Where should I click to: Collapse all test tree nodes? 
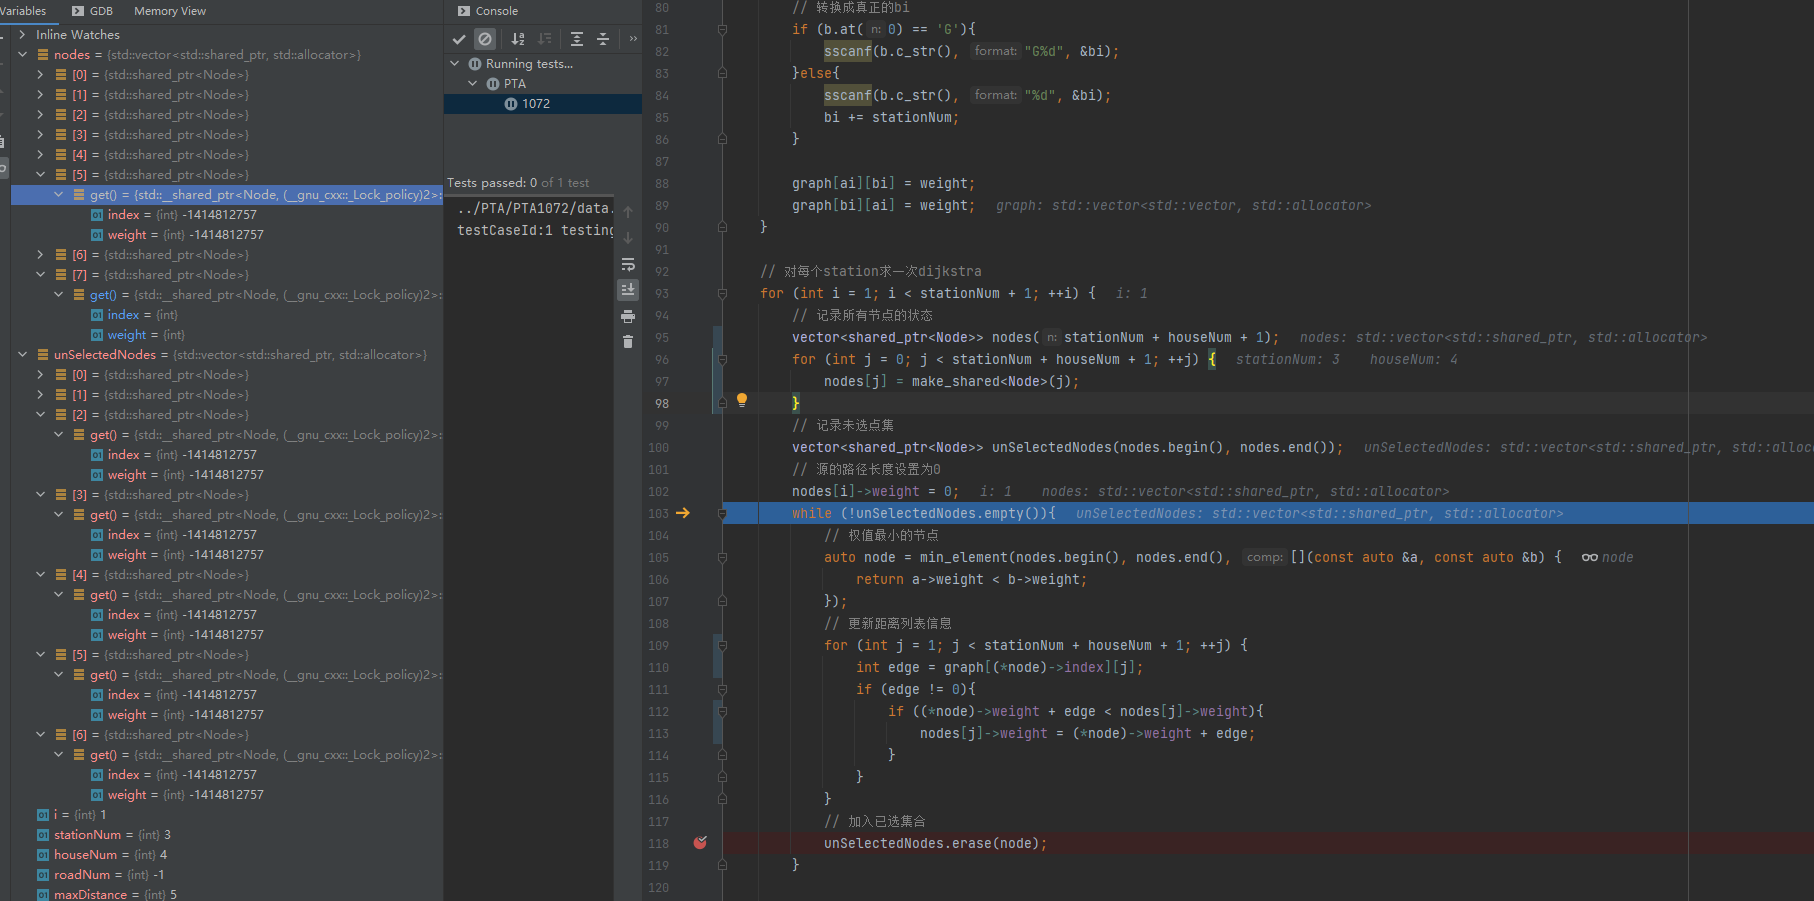pos(603,39)
